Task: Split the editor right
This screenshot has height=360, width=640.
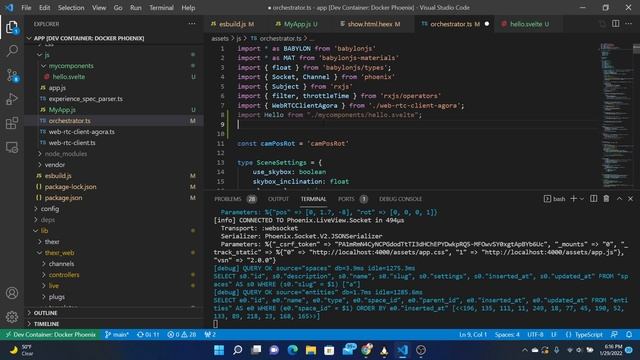Action: pos(616,24)
